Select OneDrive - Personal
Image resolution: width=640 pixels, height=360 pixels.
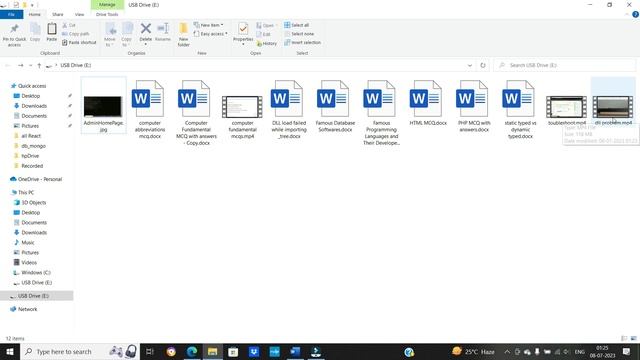(x=40, y=179)
